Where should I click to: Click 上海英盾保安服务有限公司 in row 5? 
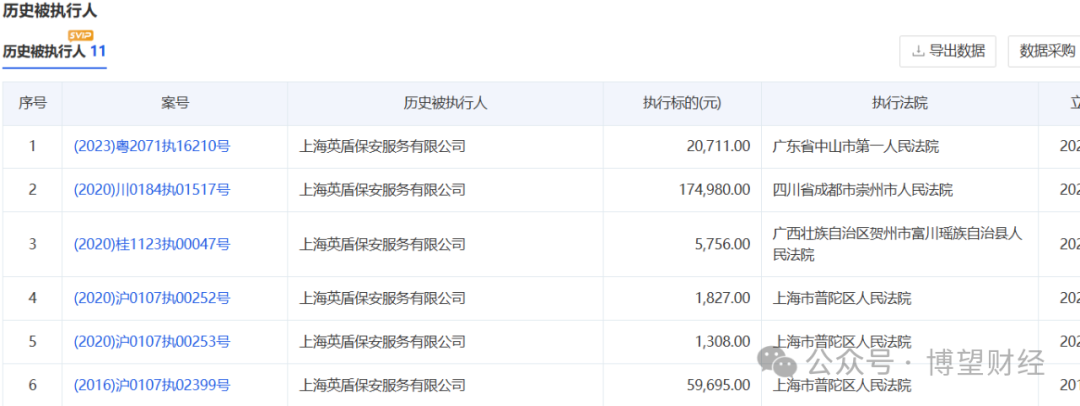coord(382,341)
